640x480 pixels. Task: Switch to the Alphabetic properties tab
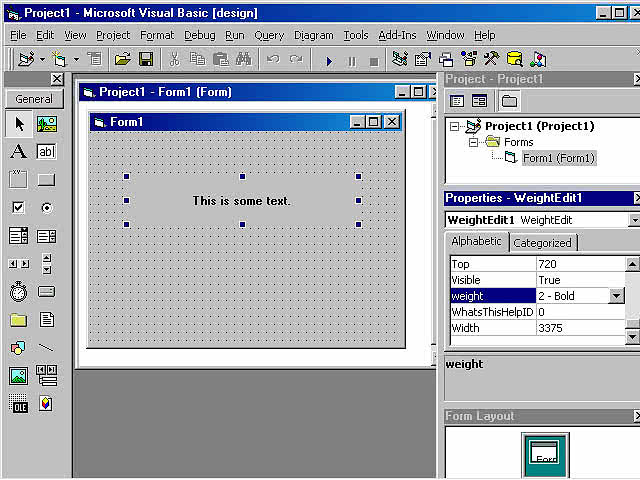[x=476, y=242]
